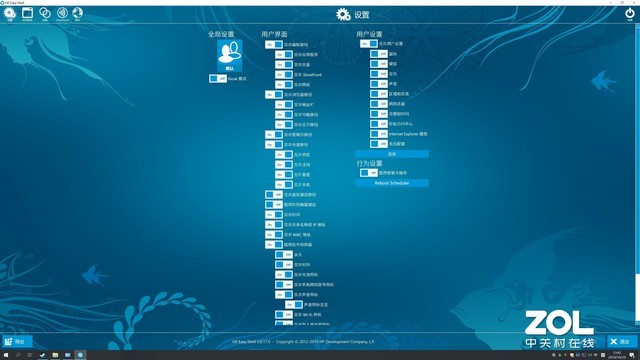Click the power icon at top right
The image size is (640, 360).
(x=630, y=14)
